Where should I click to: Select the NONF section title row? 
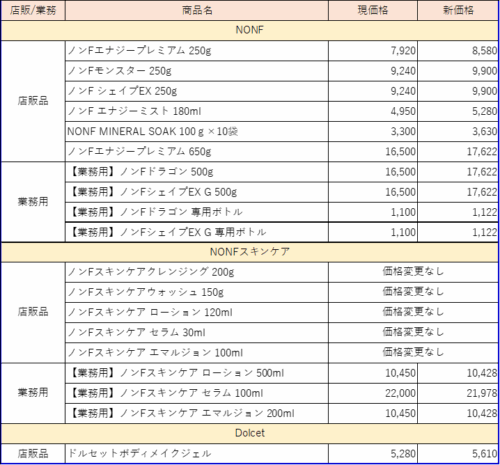point(250,30)
